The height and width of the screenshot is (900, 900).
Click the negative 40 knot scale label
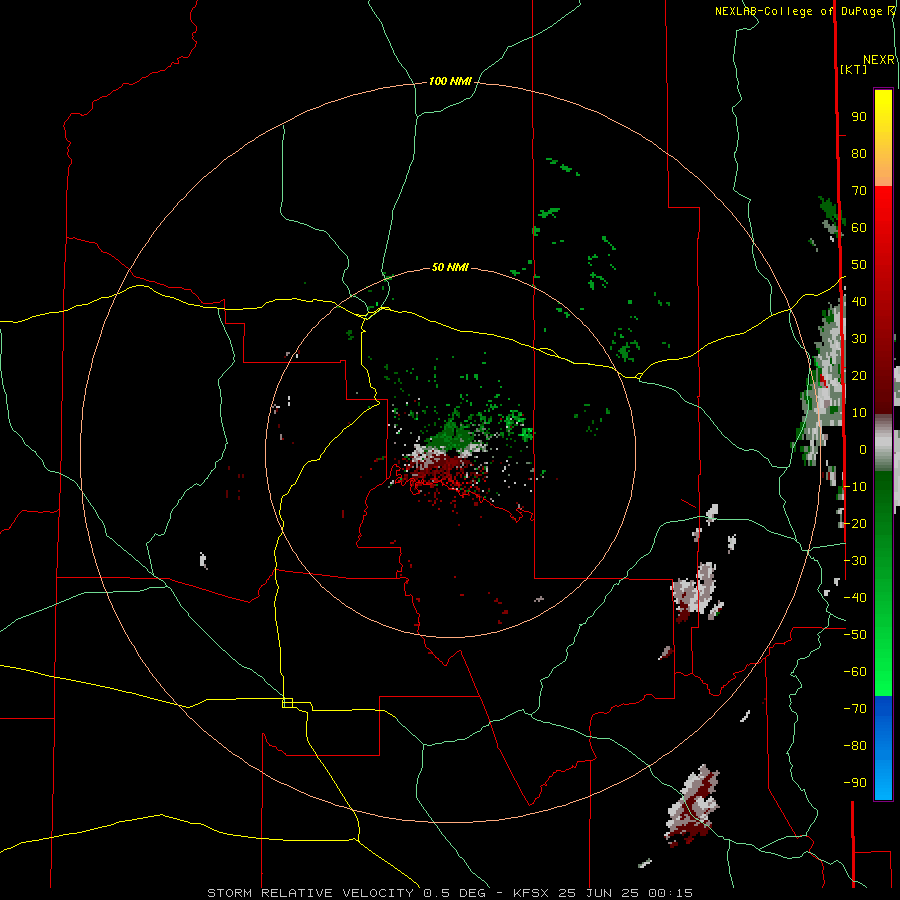(x=855, y=598)
